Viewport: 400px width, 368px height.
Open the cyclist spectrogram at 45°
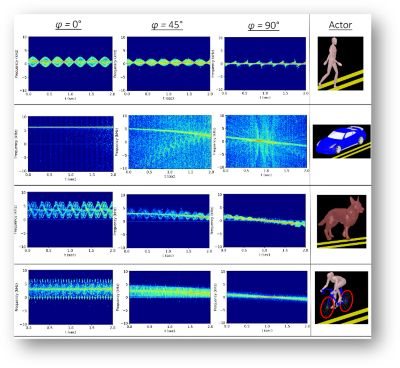tap(170, 297)
